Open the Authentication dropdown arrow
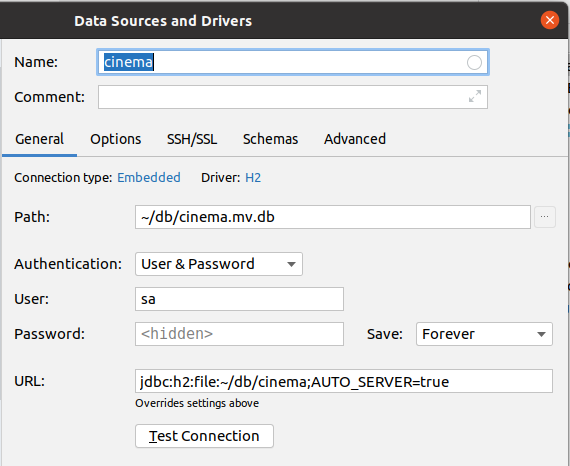Screen dimensions: 570x466 [x=291, y=264]
